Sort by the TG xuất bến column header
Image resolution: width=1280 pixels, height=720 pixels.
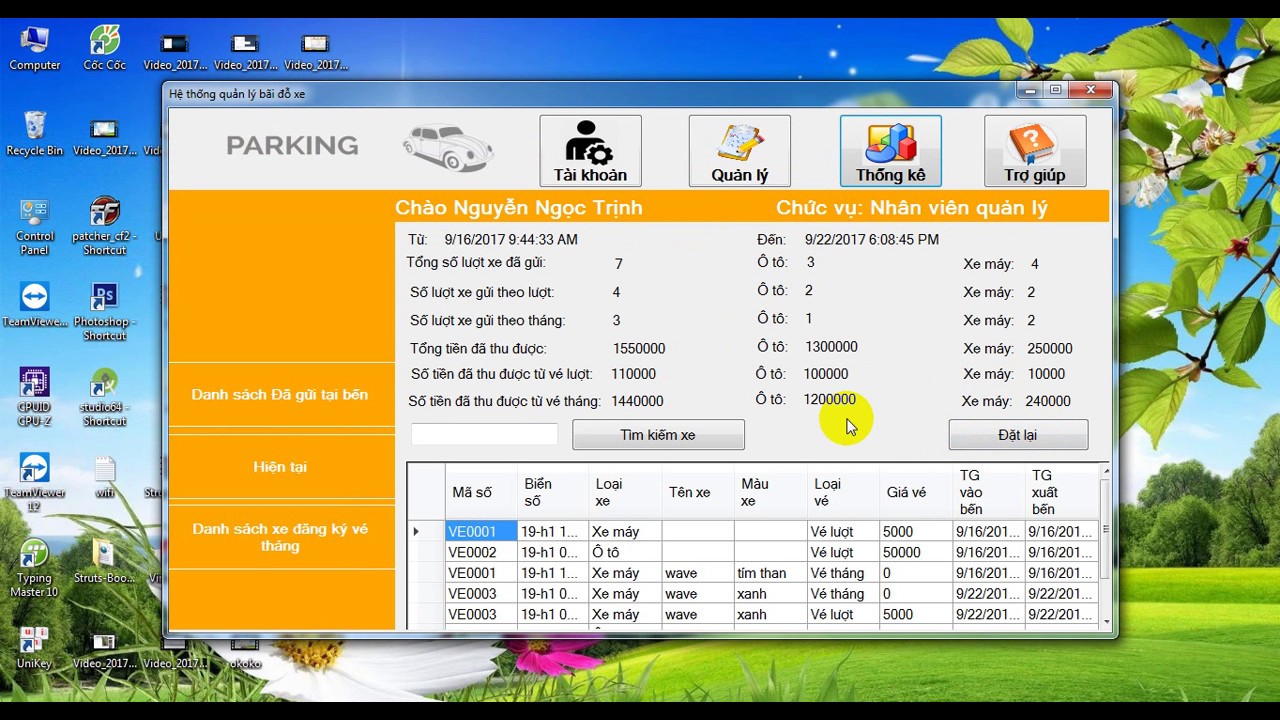pos(1061,492)
